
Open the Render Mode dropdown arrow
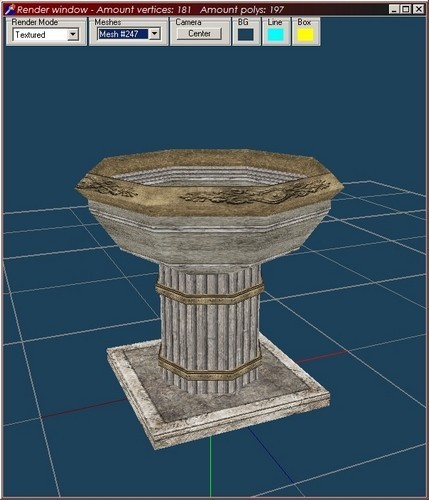pyautogui.click(x=73, y=34)
